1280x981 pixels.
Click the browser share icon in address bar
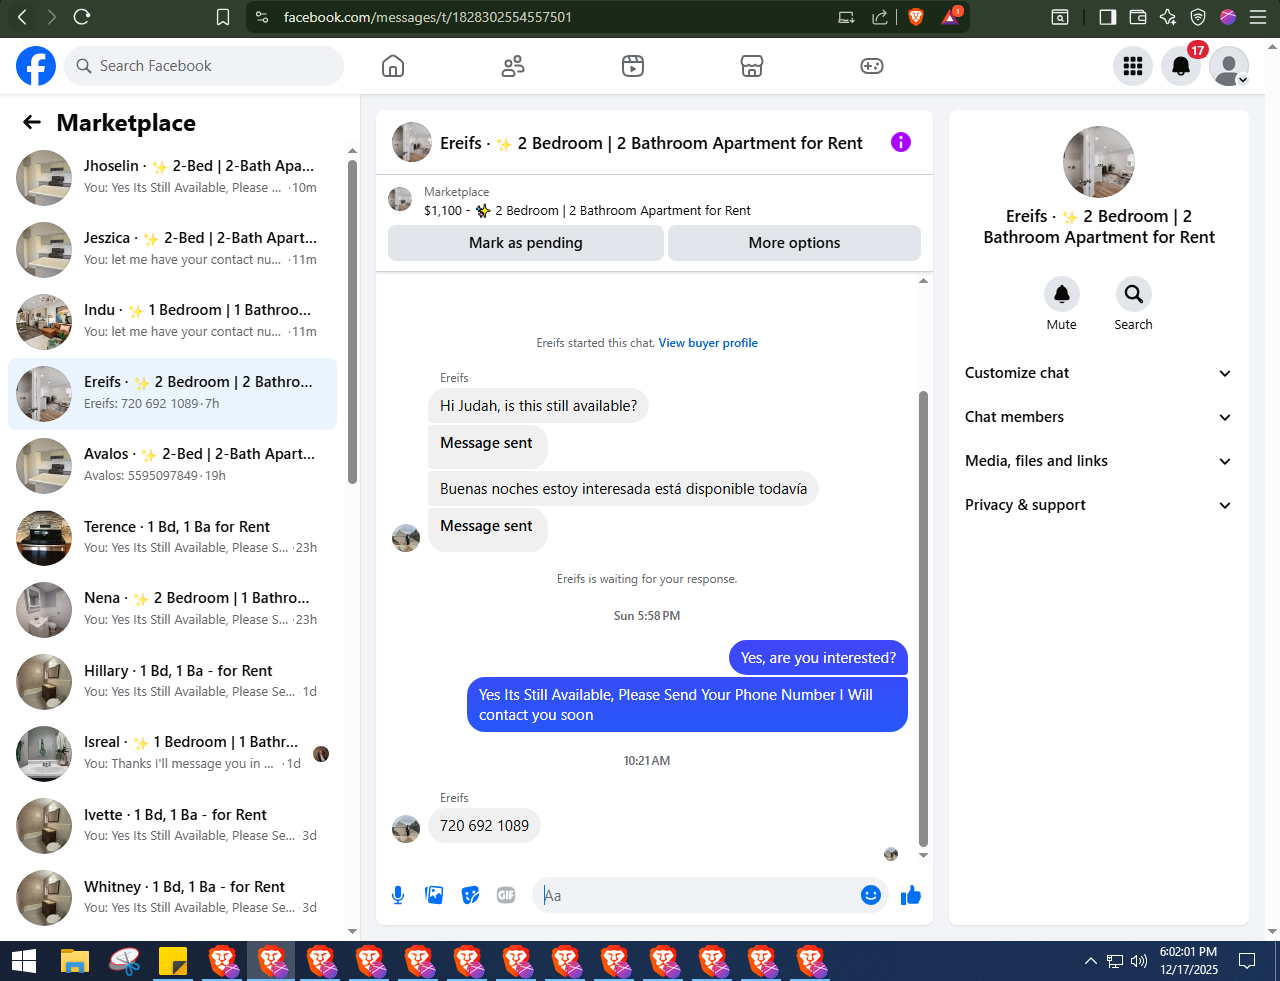(x=880, y=17)
